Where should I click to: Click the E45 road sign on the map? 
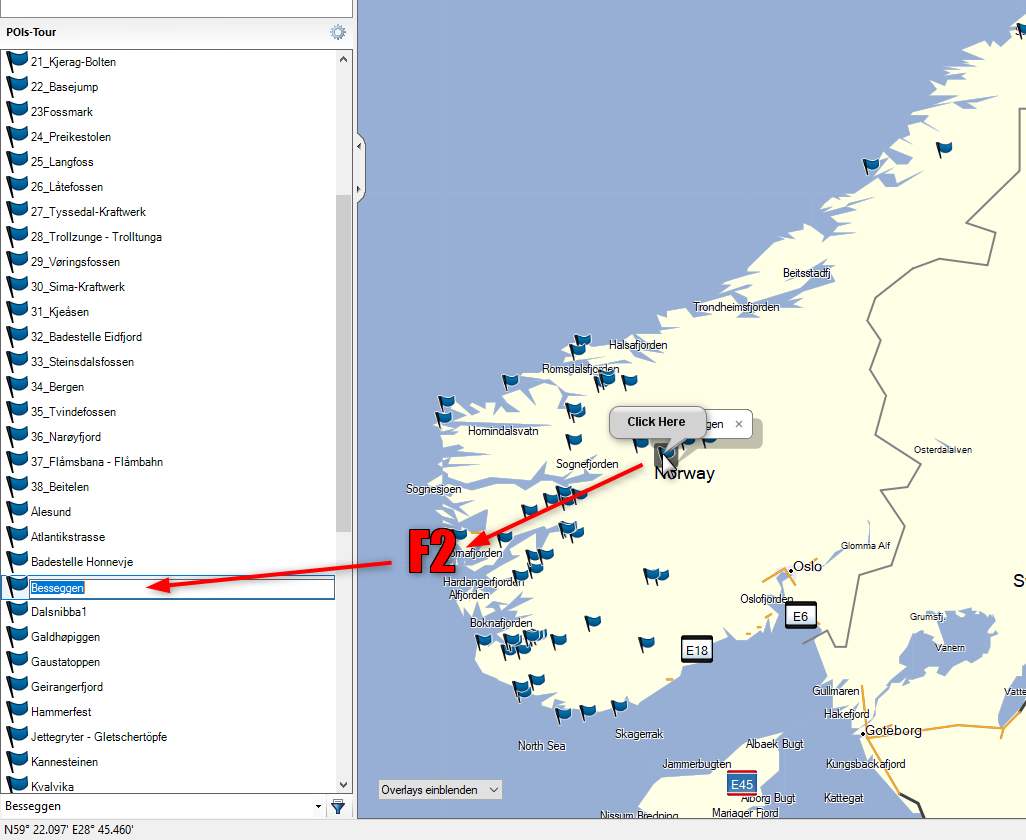click(x=742, y=784)
